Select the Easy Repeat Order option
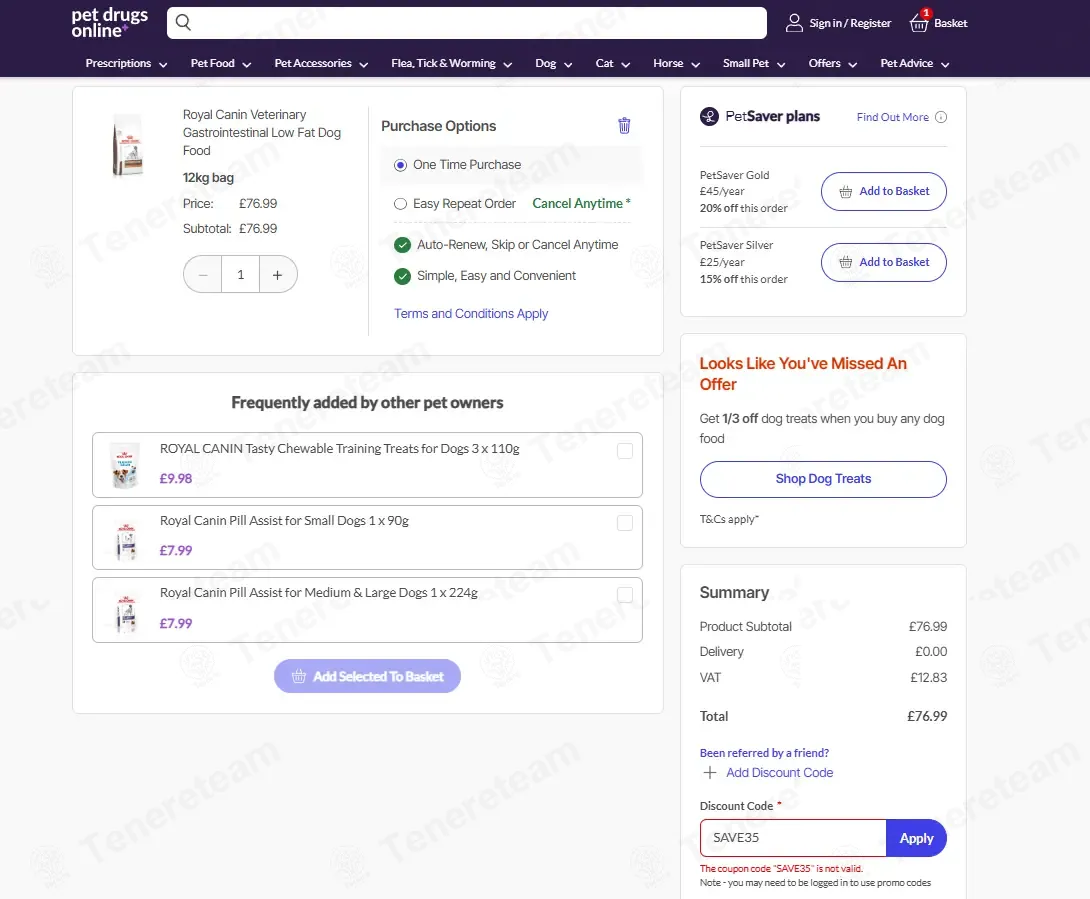 click(x=400, y=204)
